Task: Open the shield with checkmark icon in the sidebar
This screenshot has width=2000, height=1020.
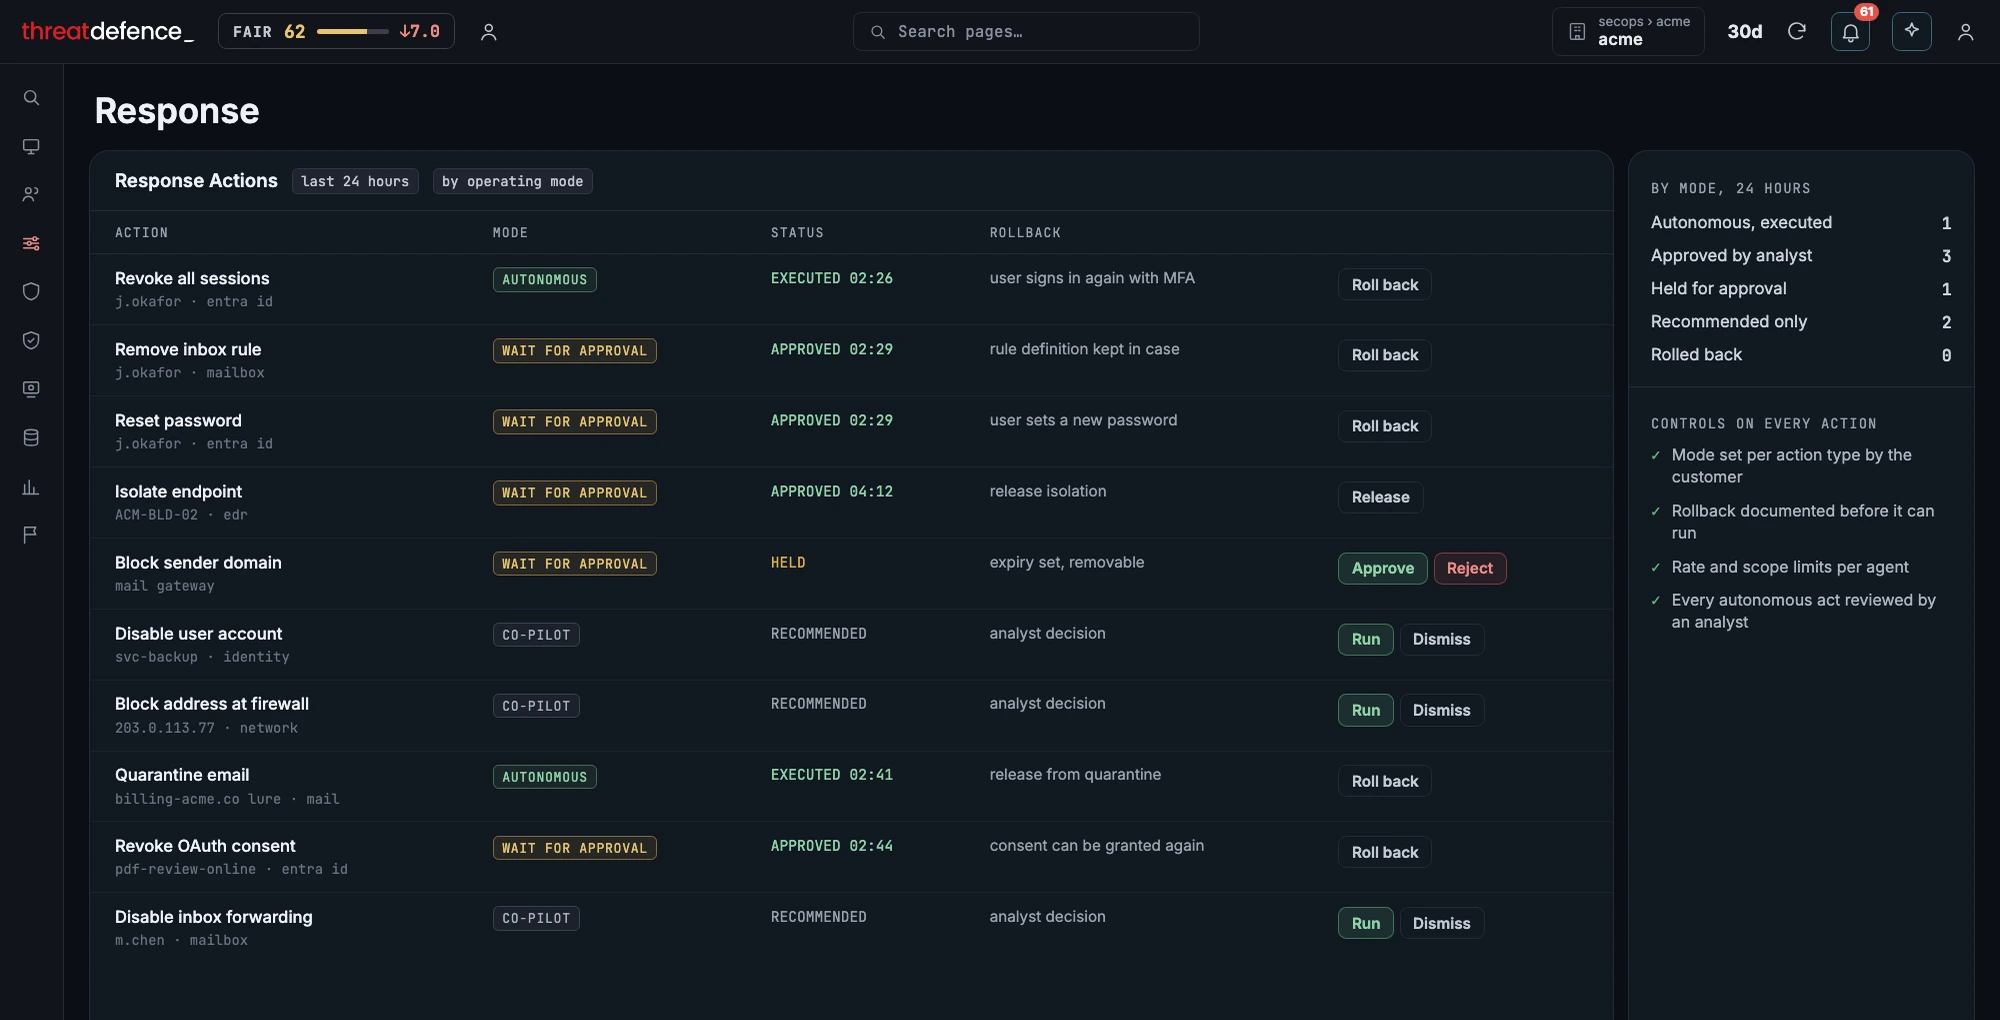Action: coord(31,340)
